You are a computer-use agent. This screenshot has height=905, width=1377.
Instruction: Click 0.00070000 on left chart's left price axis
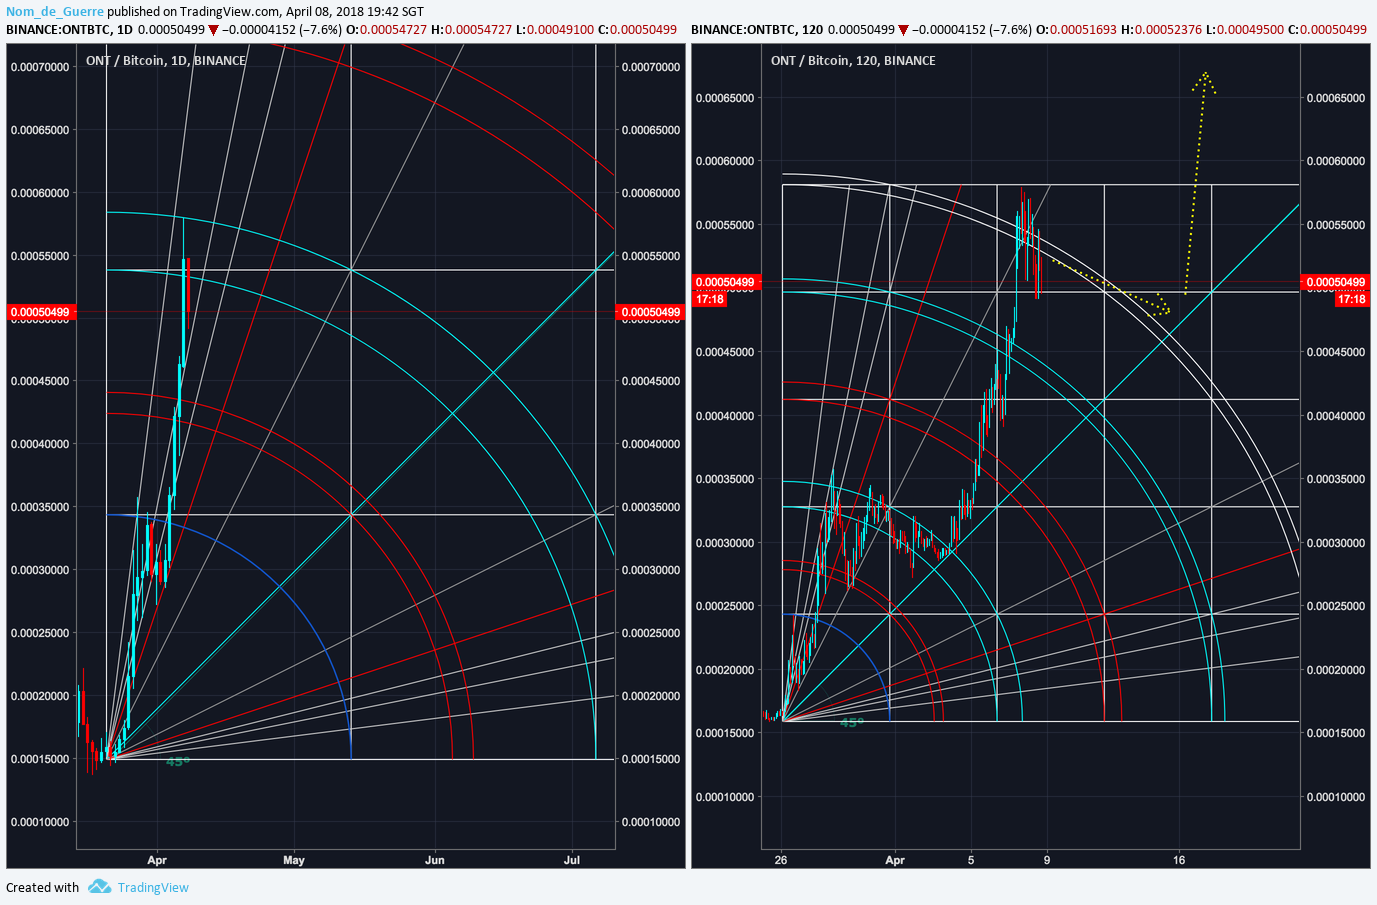(40, 67)
